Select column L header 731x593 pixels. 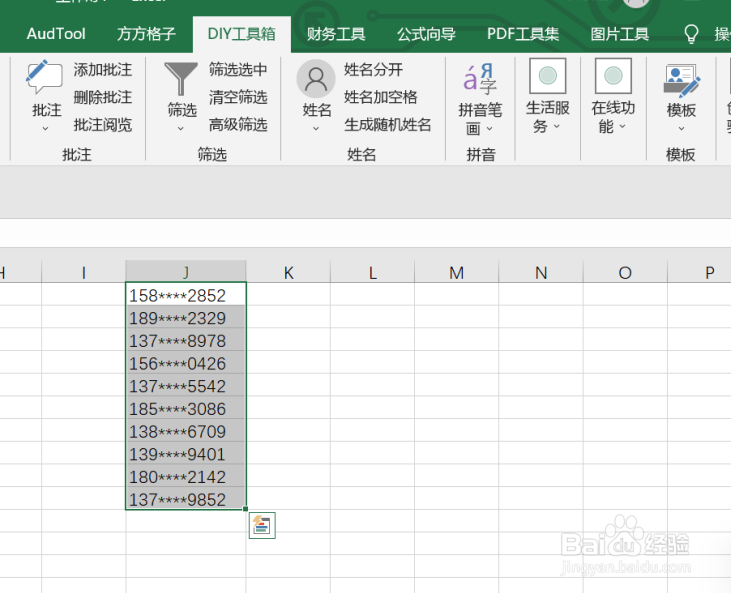tap(372, 272)
